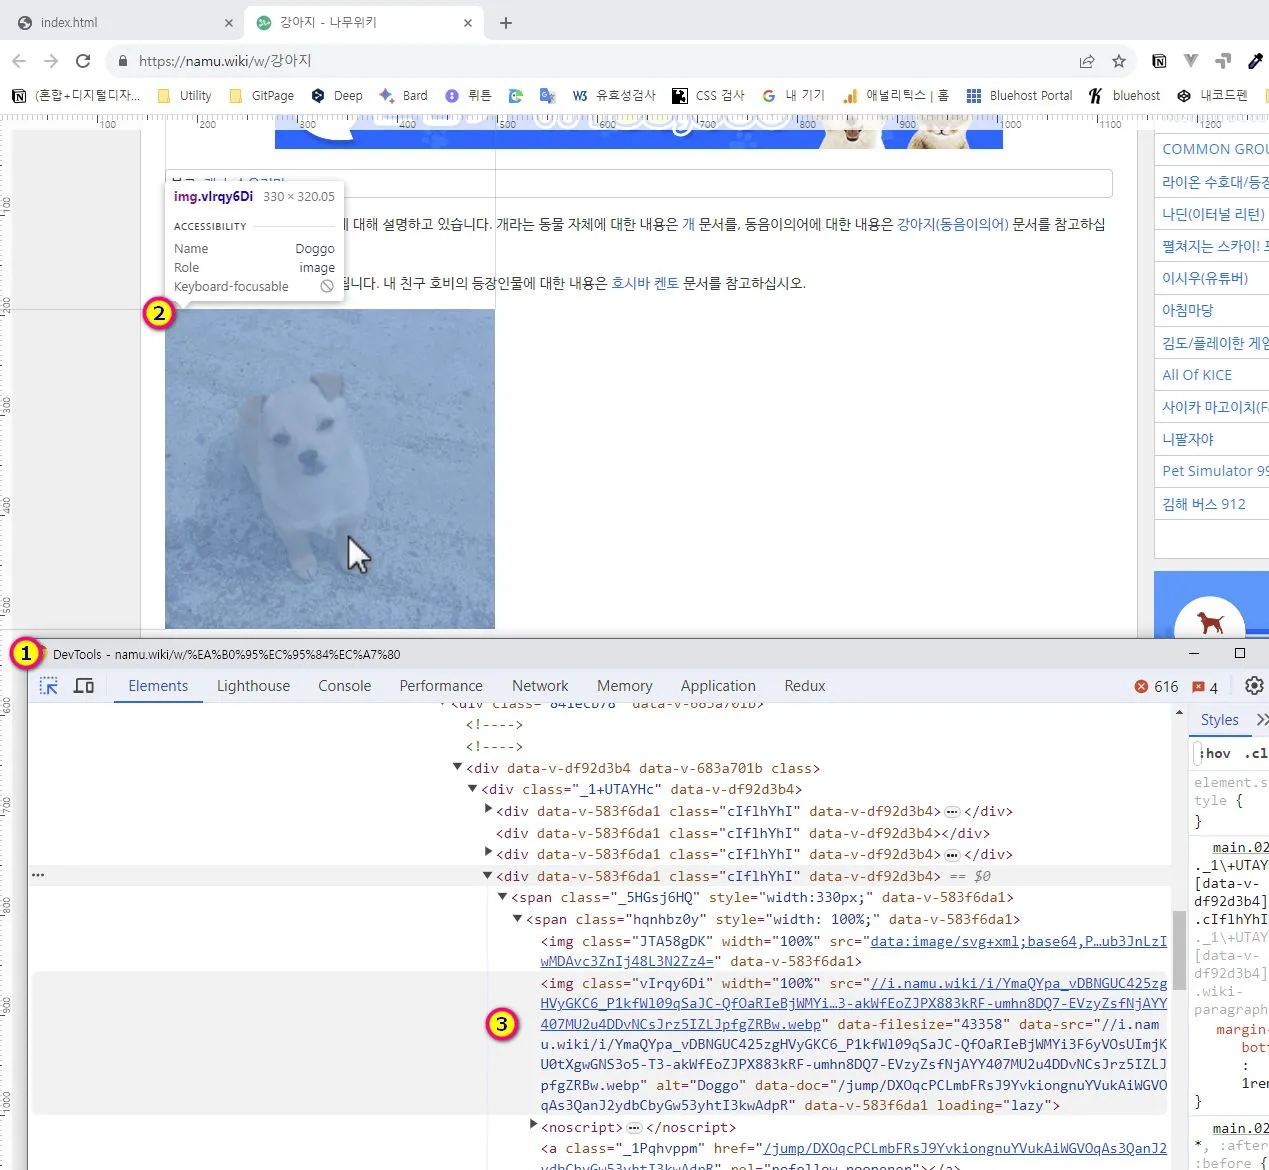Bookmark this page with the star icon

point(1119,61)
